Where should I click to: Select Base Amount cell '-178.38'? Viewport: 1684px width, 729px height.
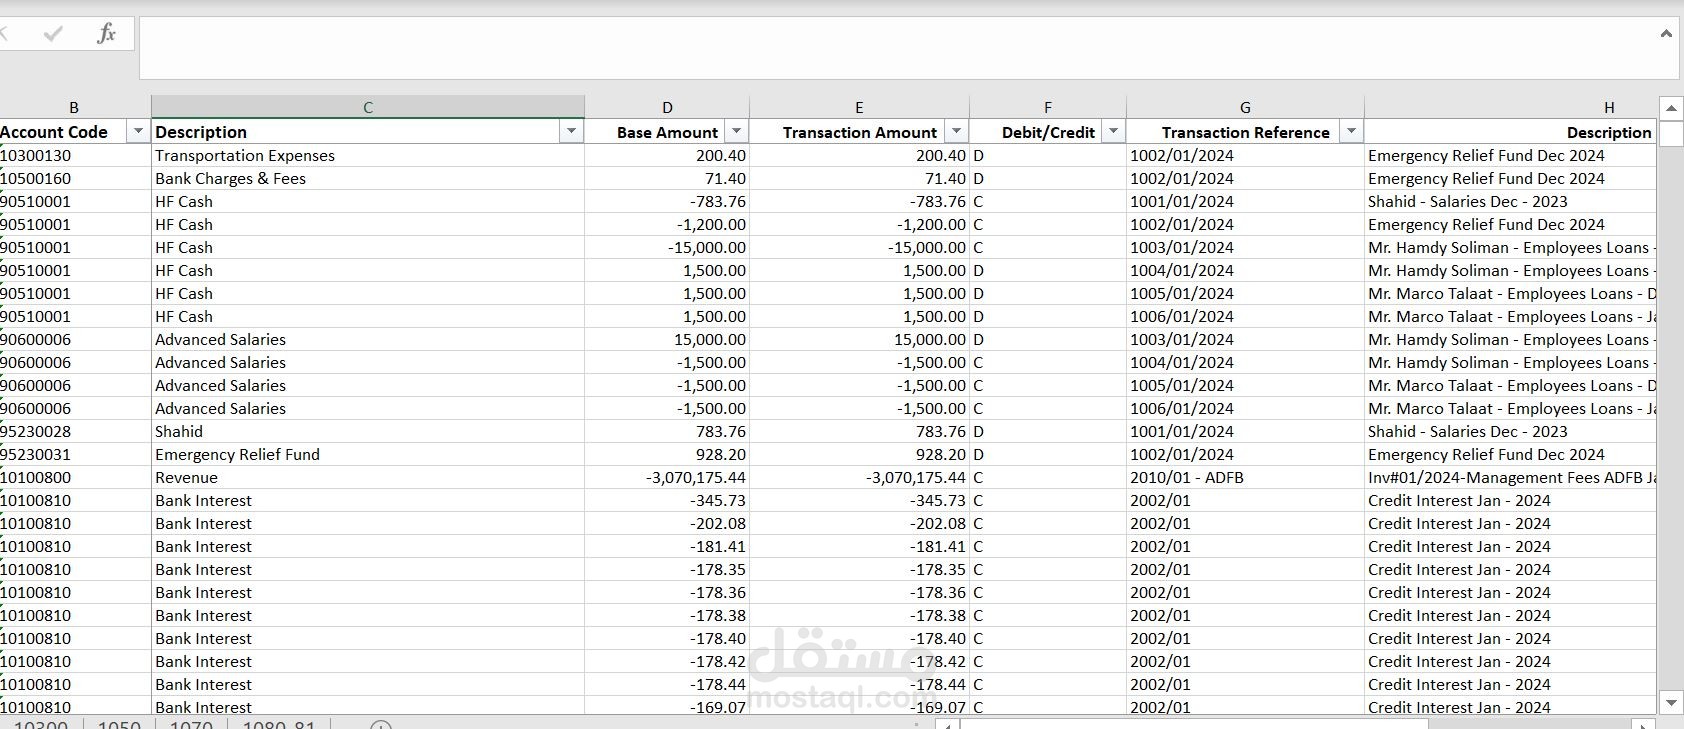click(667, 615)
